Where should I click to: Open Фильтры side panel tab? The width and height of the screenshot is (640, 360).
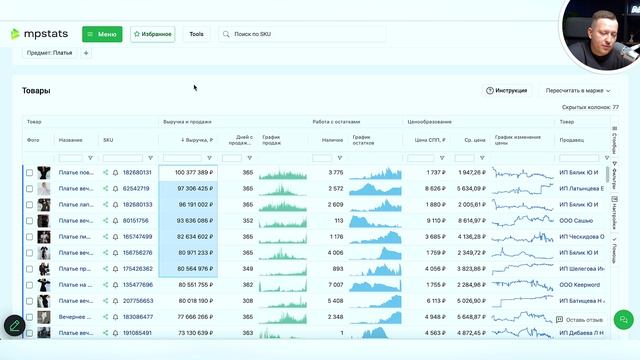pos(615,176)
